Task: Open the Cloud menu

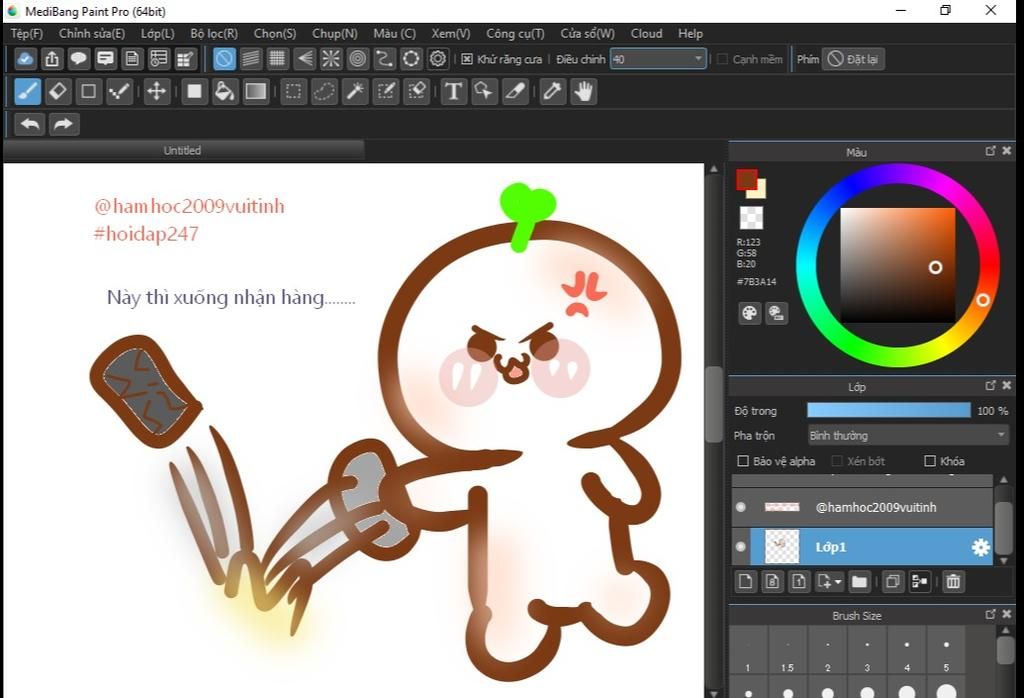Action: [x=647, y=33]
